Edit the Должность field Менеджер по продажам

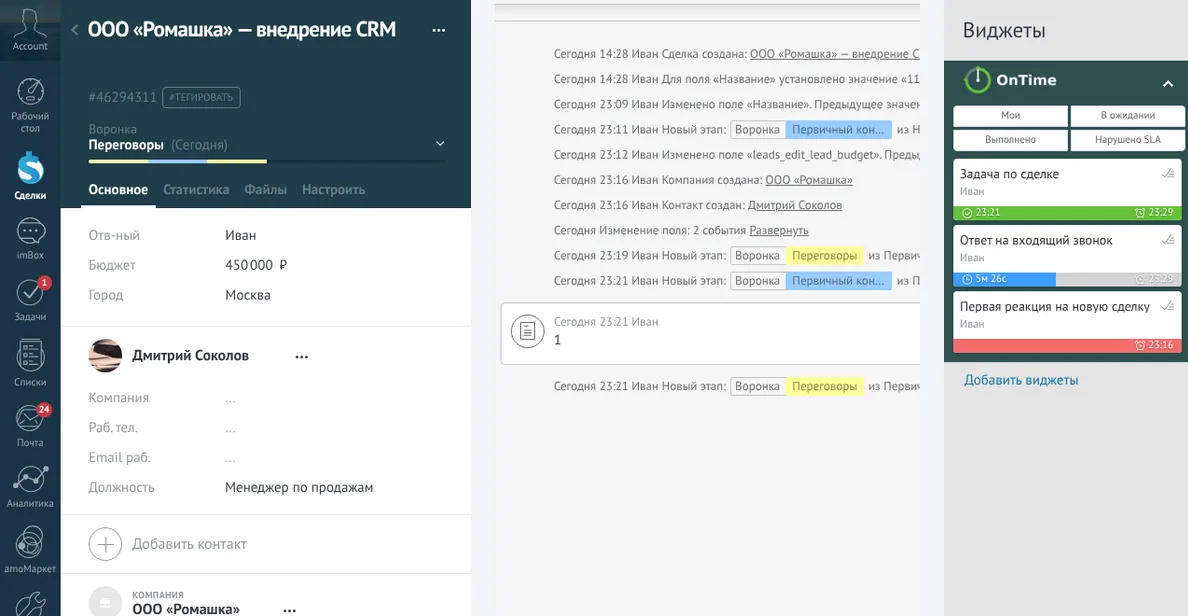tap(299, 488)
